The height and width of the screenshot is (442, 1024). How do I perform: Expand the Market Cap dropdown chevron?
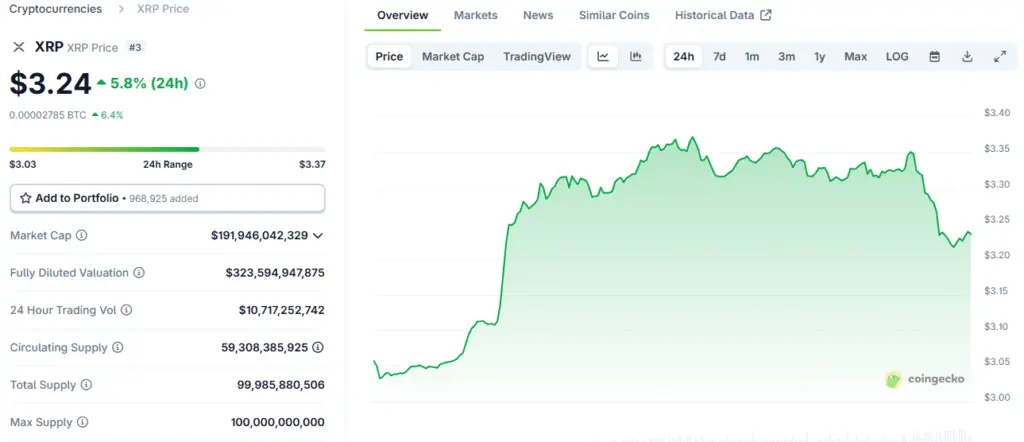[x=318, y=236]
